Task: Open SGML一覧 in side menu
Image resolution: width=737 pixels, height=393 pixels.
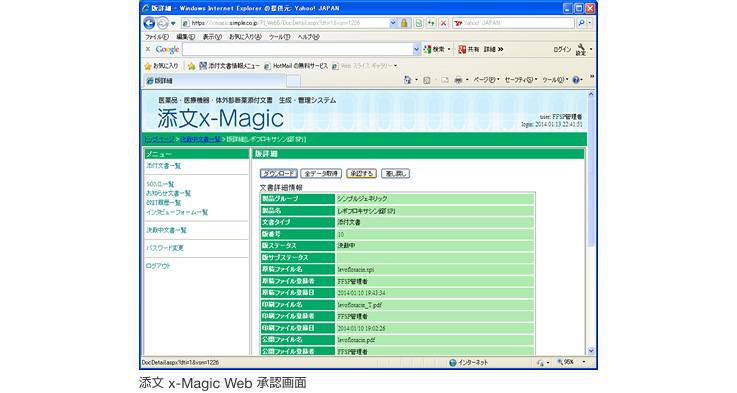Action: tap(160, 184)
